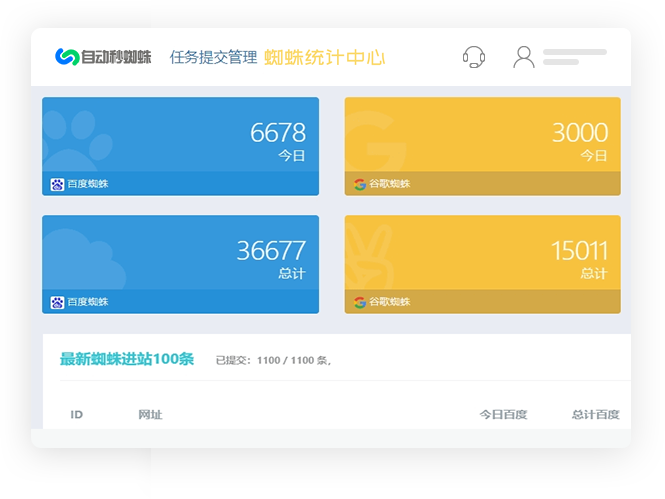Viewport: 665px width, 499px height.
Task: Click the number 6678
Action: coord(278,133)
